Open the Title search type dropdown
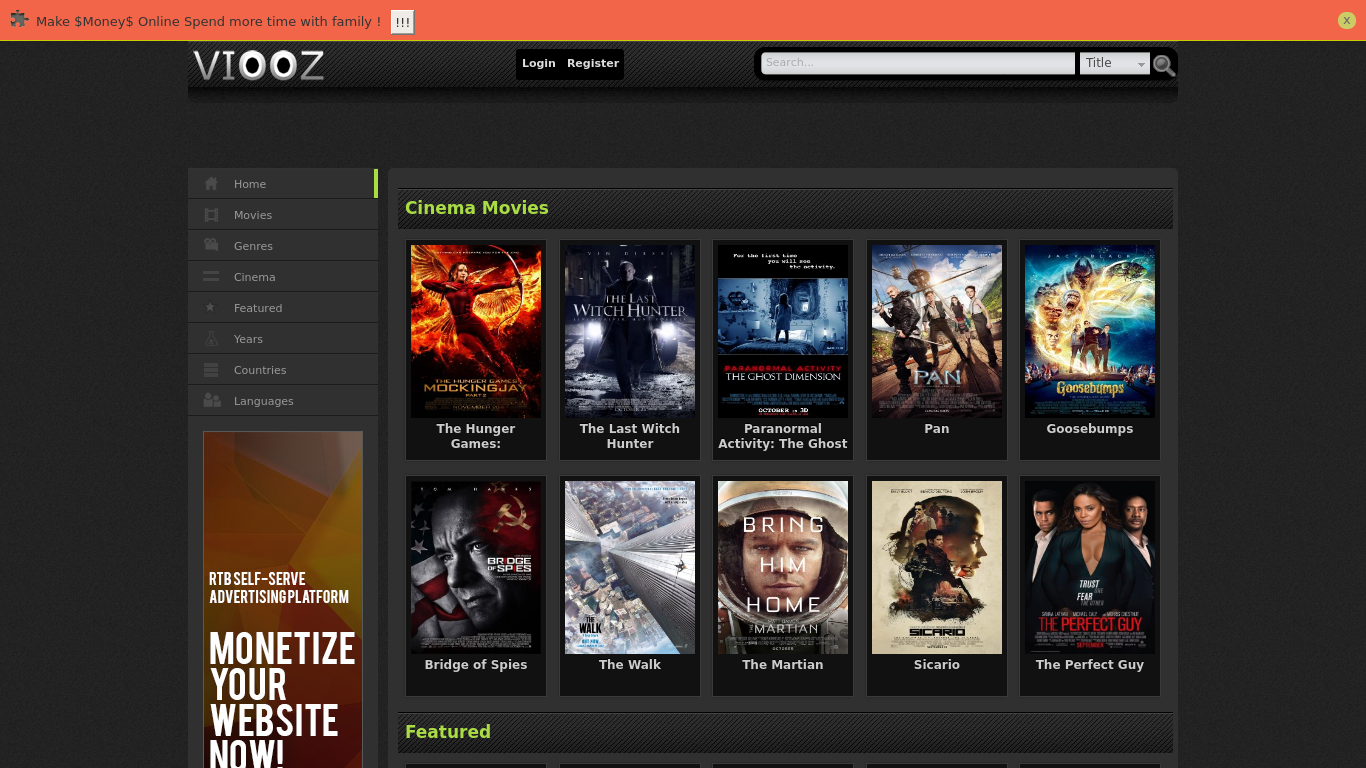 pos(1115,63)
